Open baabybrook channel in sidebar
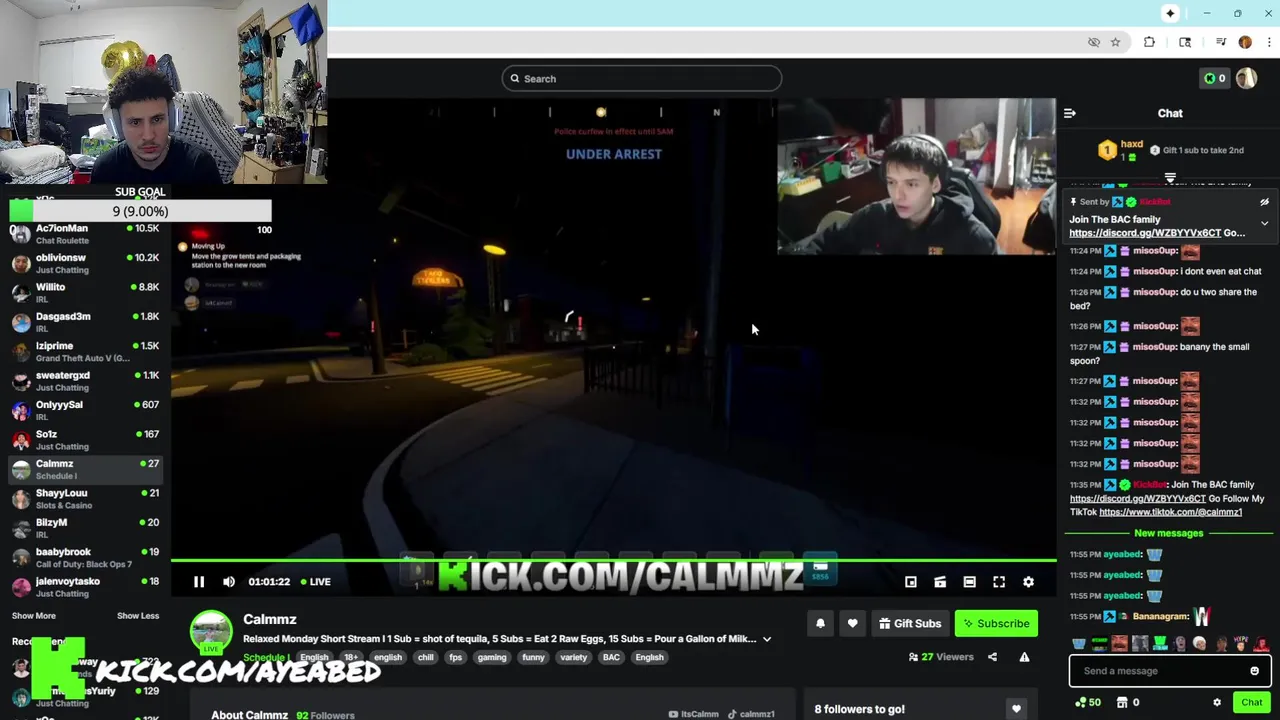 (84, 558)
